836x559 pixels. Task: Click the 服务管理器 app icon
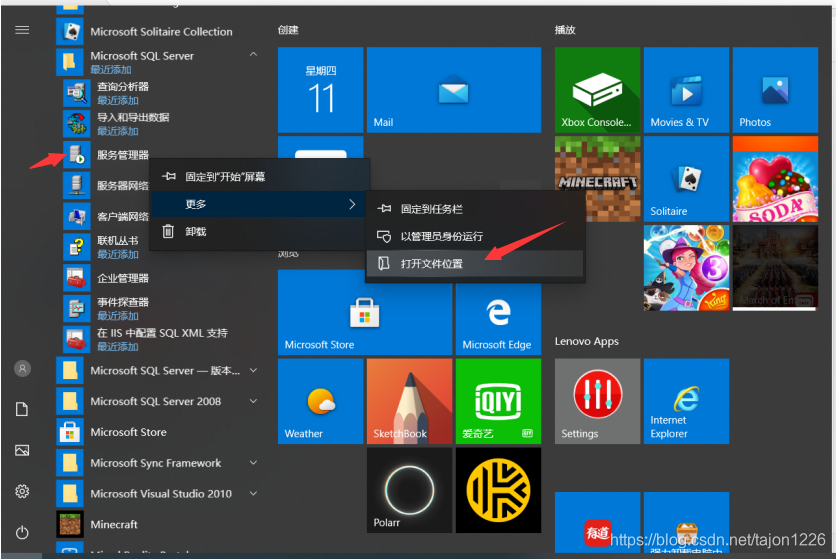tap(77, 155)
